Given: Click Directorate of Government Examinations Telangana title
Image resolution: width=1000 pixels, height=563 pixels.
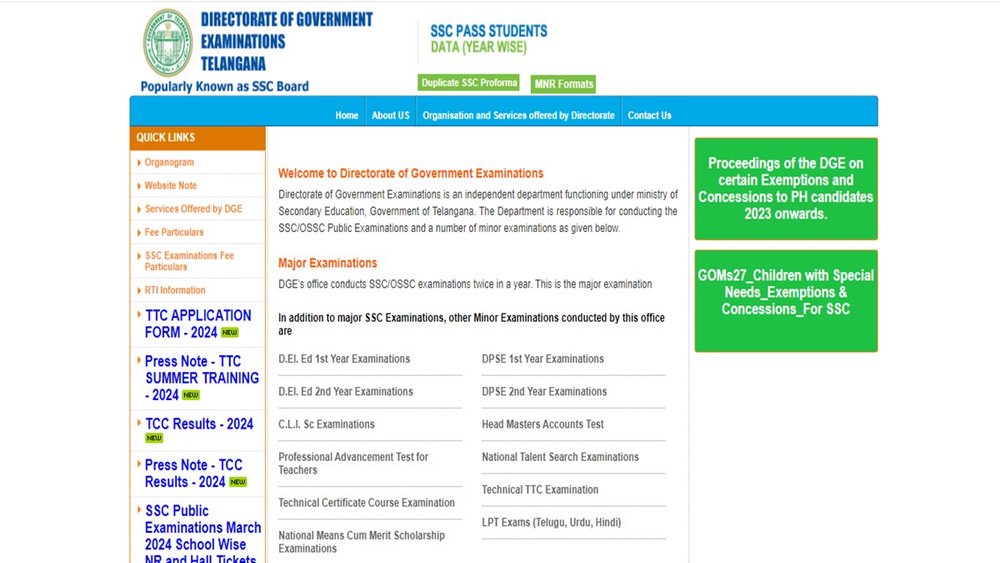Looking at the screenshot, I should 286,41.
